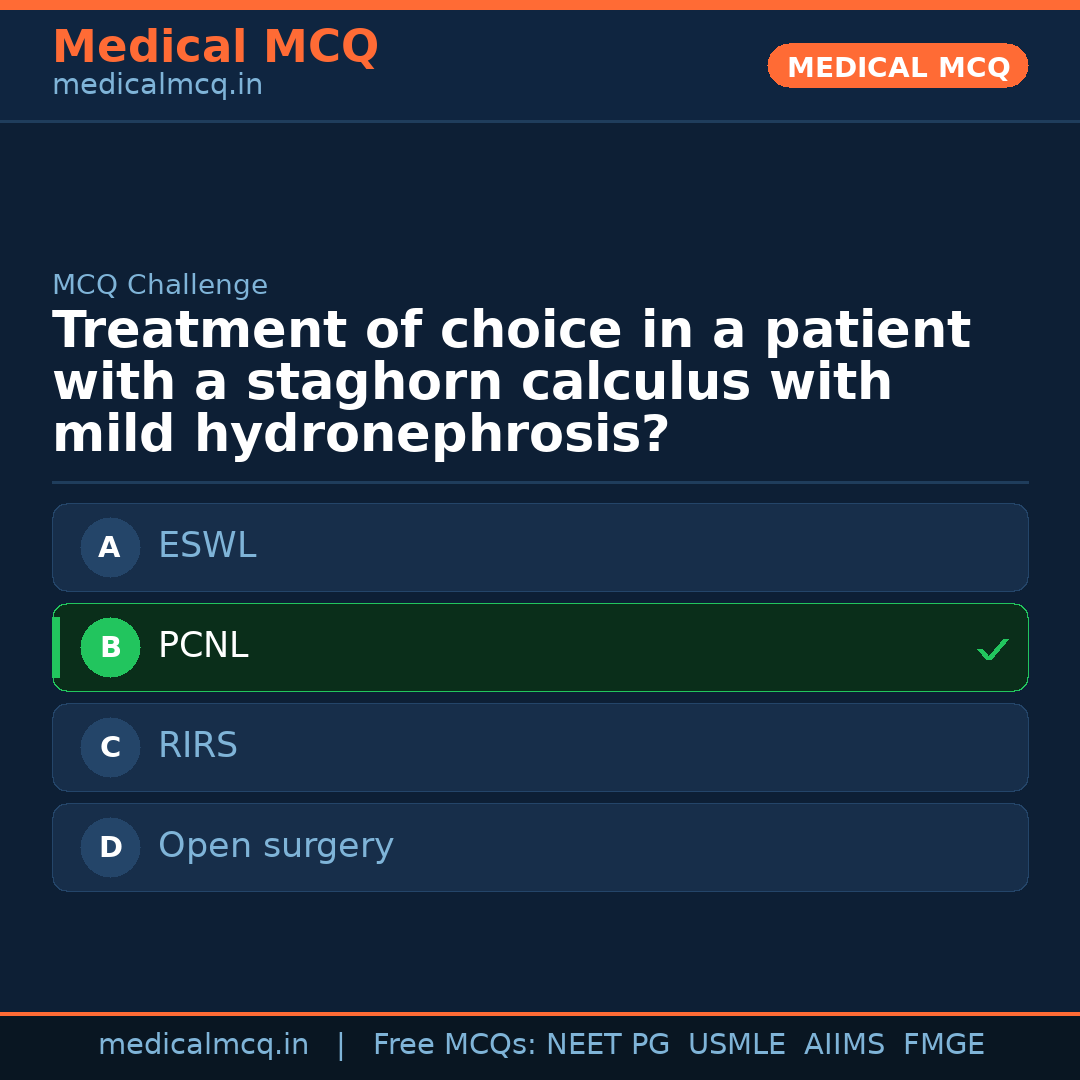Select answer option RIRS

pyautogui.click(x=540, y=747)
